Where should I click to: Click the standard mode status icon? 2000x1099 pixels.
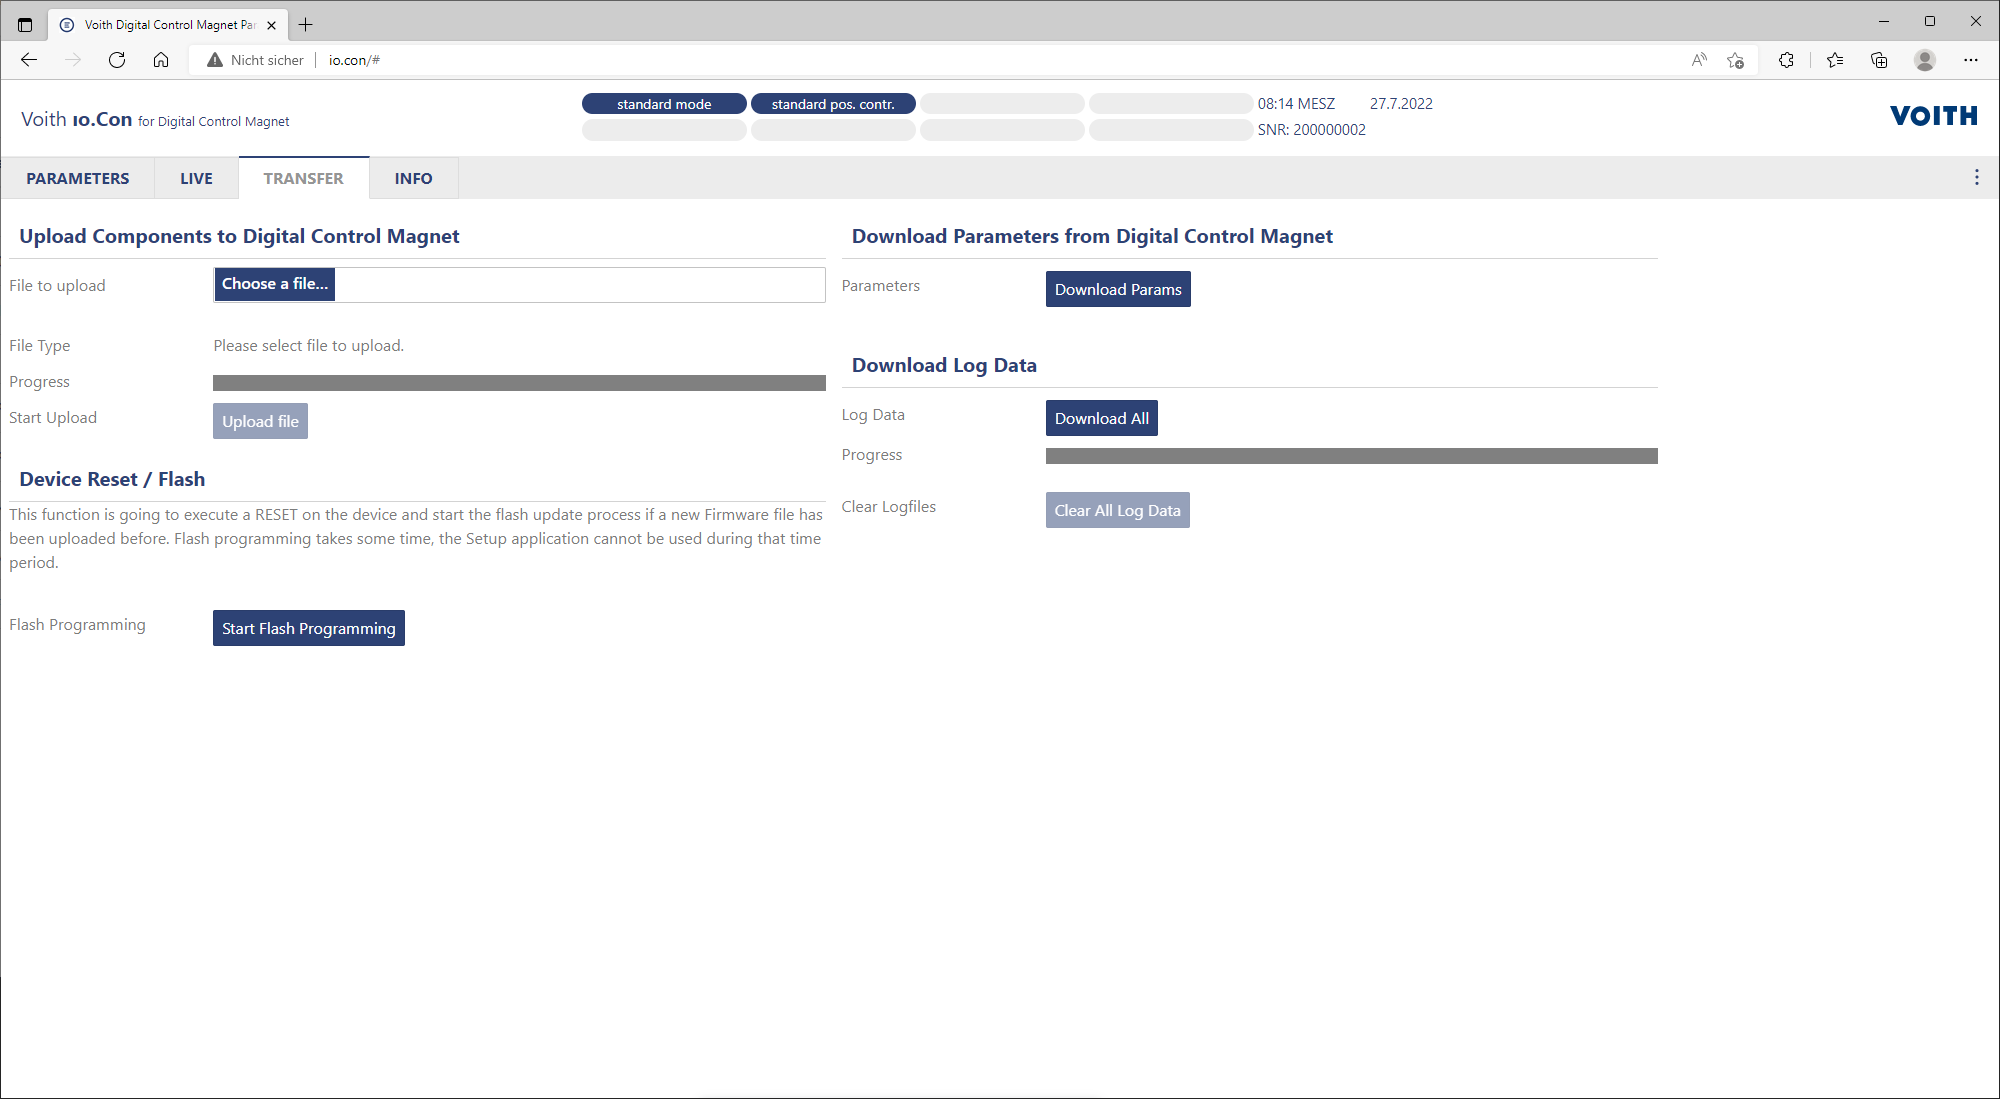[x=663, y=103]
